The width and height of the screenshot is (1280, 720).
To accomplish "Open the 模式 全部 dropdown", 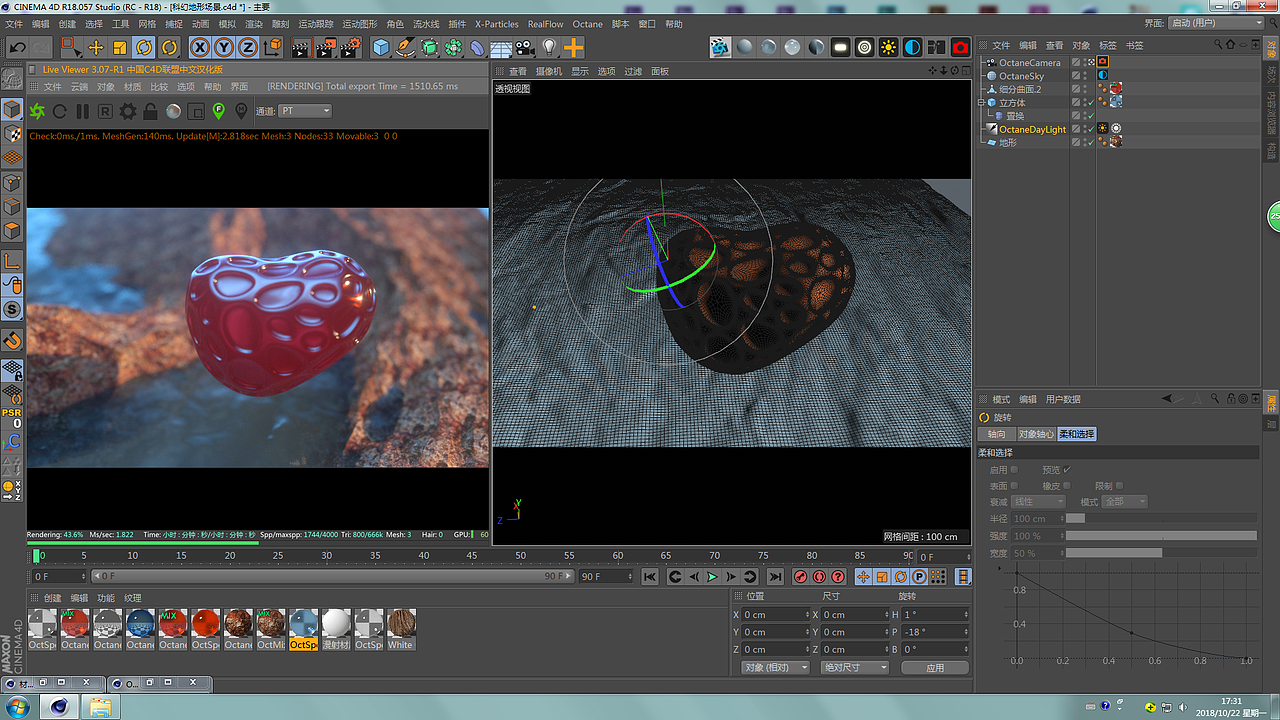I will click(x=1125, y=501).
